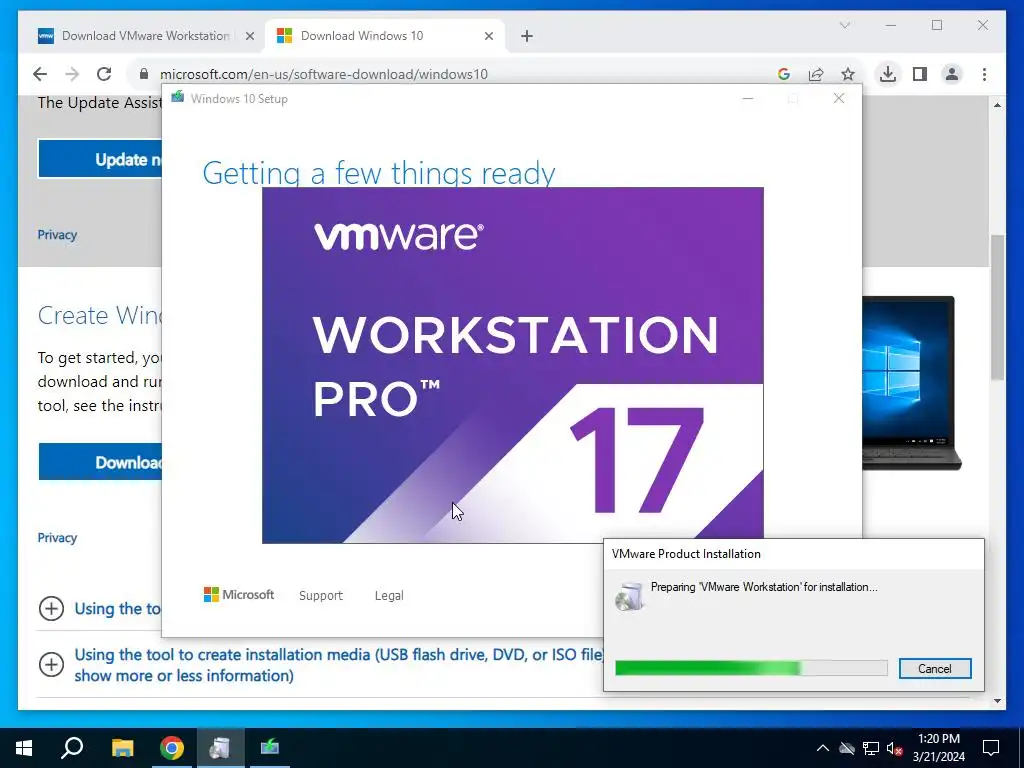Click the Chrome forward arrow
Viewport: 1024px width, 768px height.
(x=72, y=74)
